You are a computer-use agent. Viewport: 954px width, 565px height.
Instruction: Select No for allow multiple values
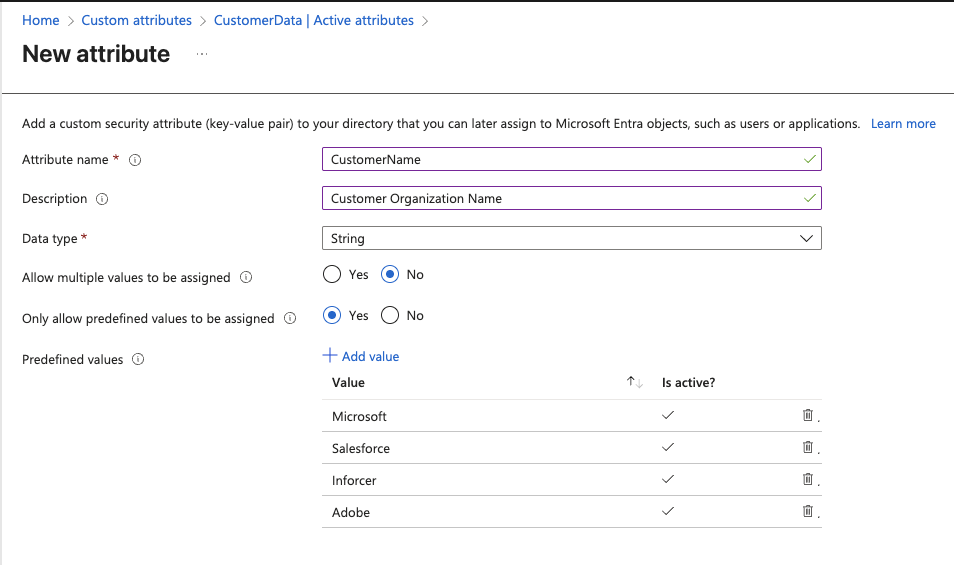pos(390,275)
